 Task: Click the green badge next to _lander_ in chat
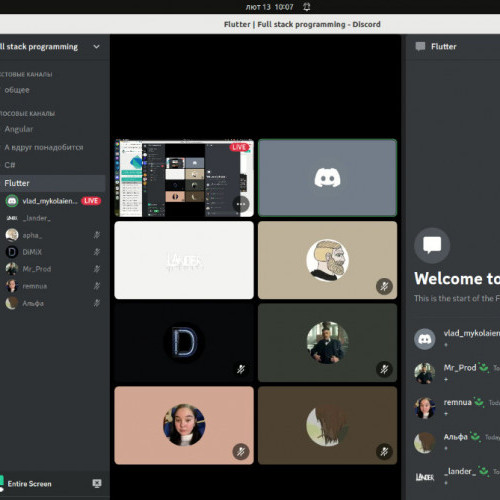[x=483, y=471]
